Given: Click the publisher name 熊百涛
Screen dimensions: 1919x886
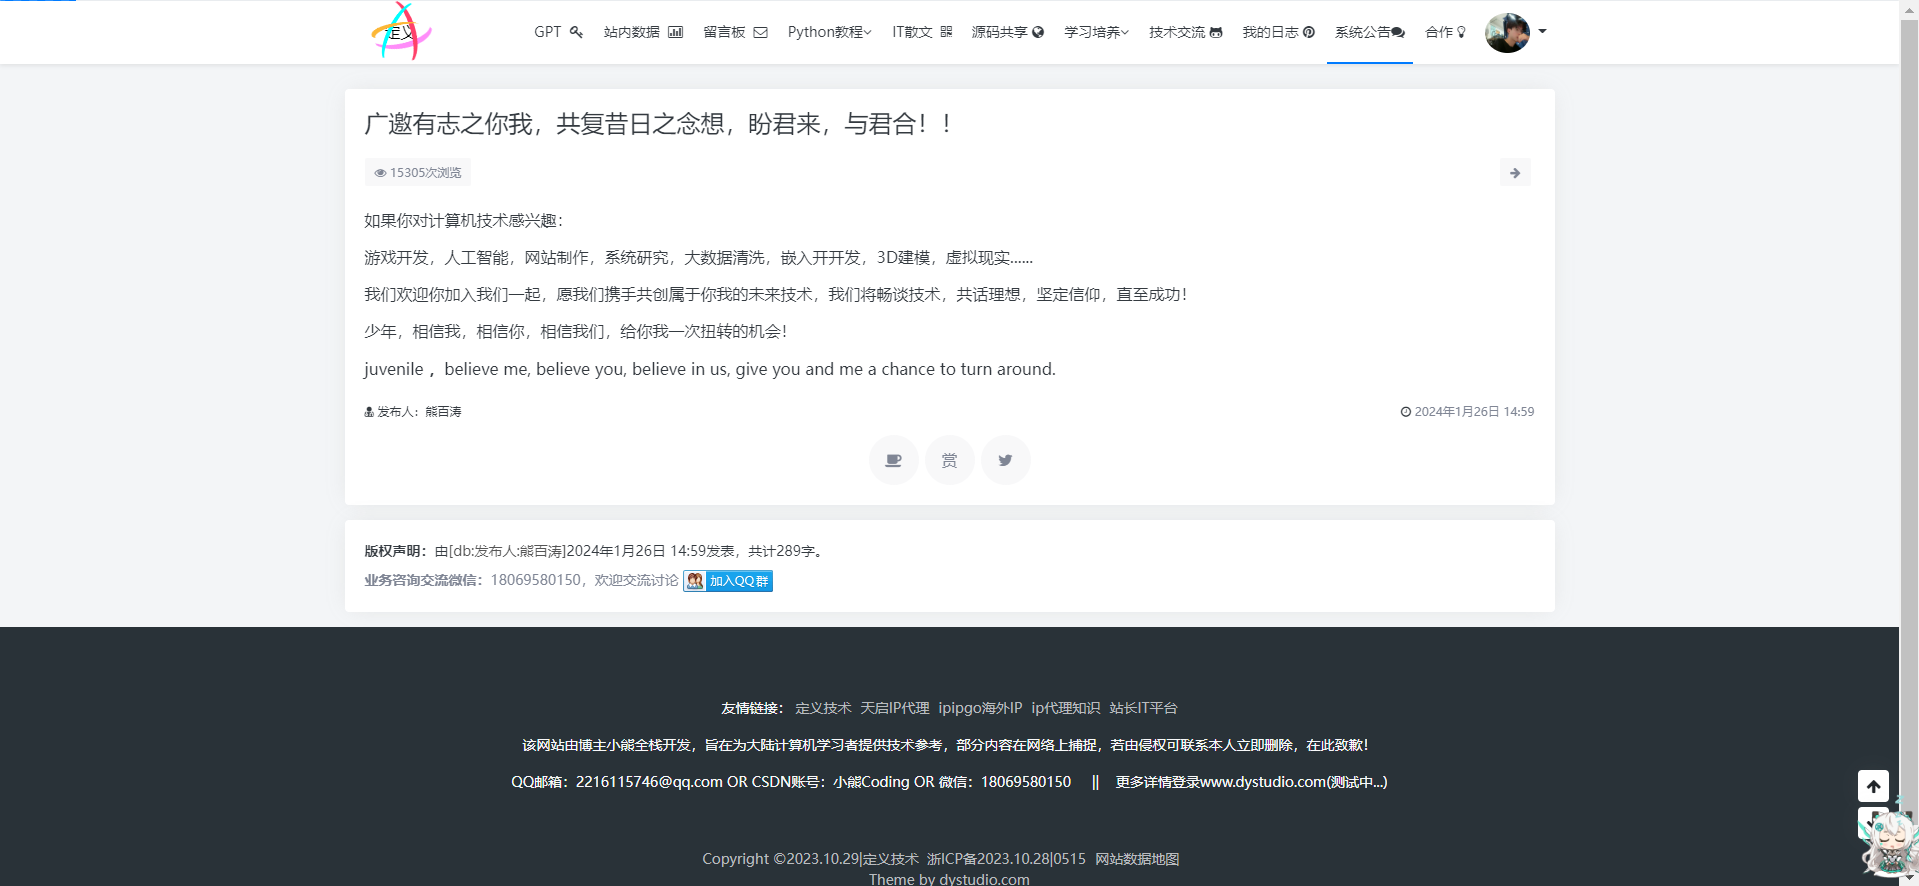Looking at the screenshot, I should [443, 412].
